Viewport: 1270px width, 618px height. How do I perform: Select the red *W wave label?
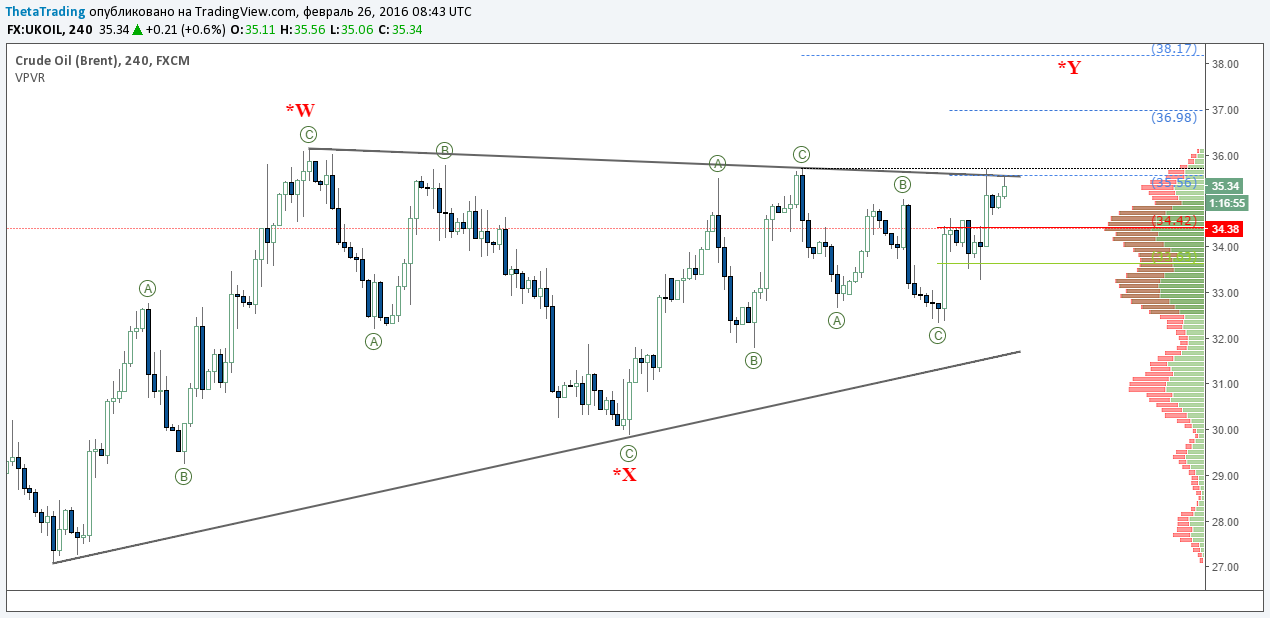(300, 110)
